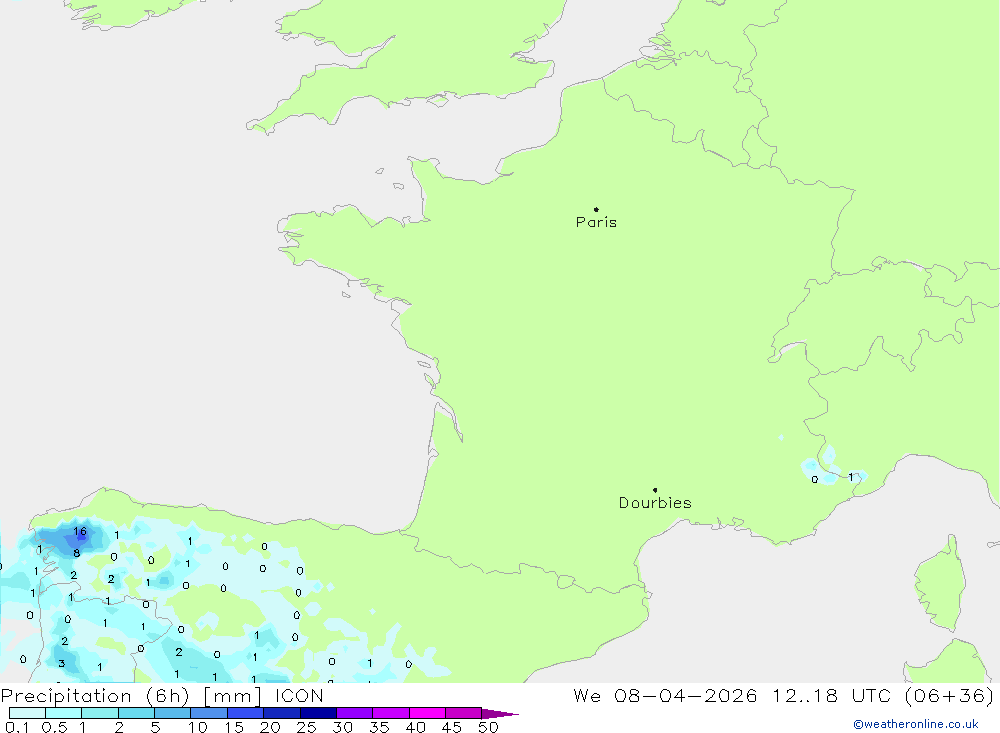The height and width of the screenshot is (733, 1000).
Task: Click the '(06+36)' forecast run text
Action: (949, 695)
